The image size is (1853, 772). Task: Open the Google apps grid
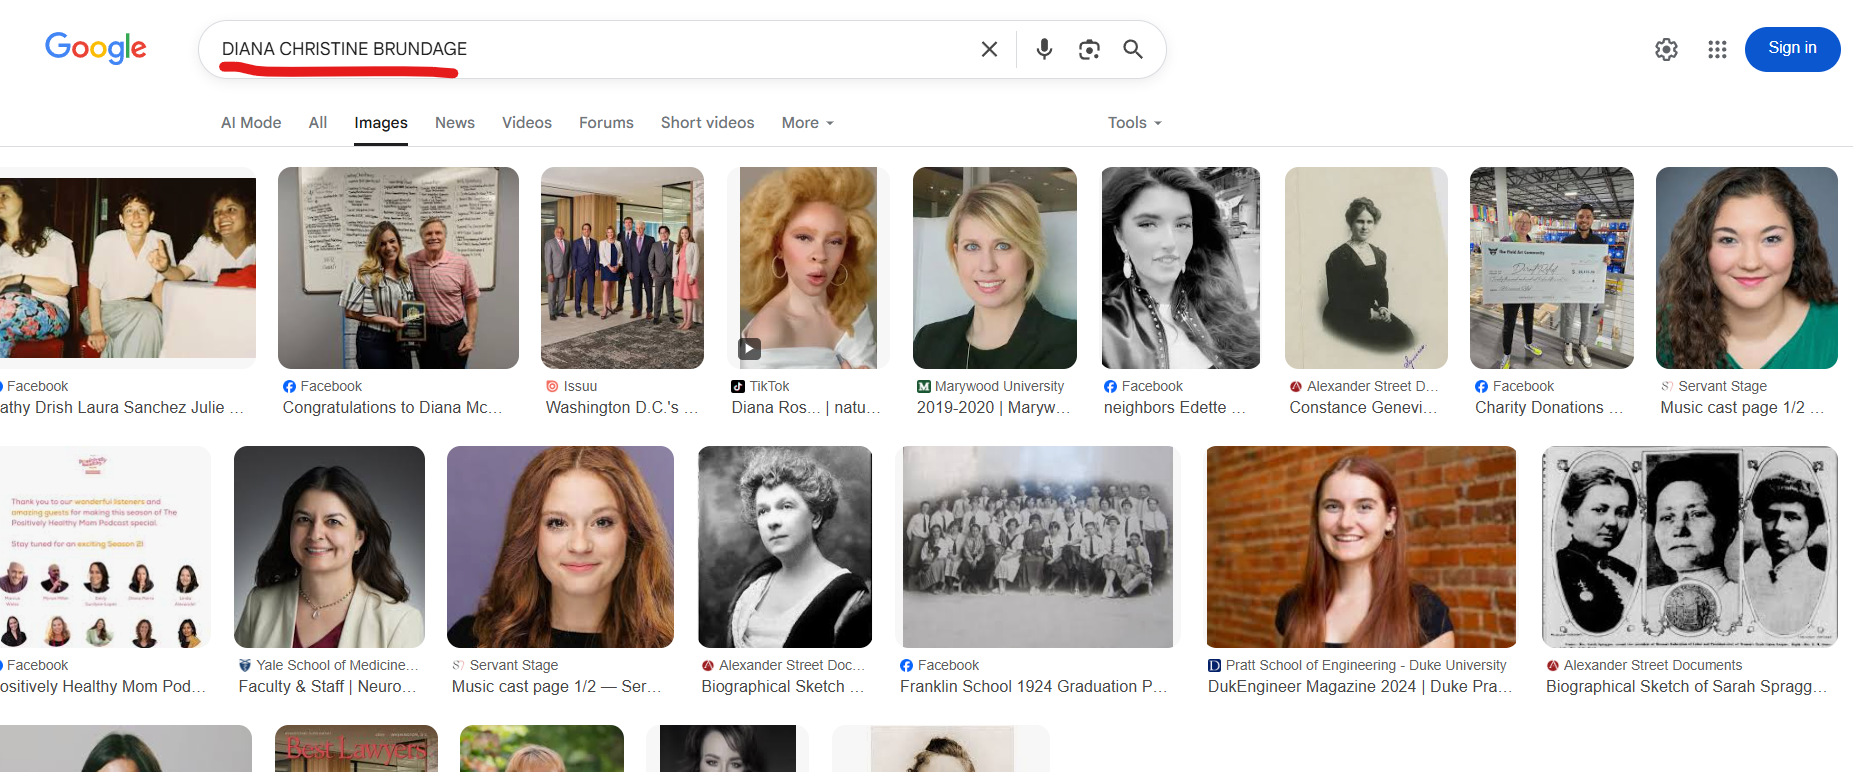point(1717,49)
